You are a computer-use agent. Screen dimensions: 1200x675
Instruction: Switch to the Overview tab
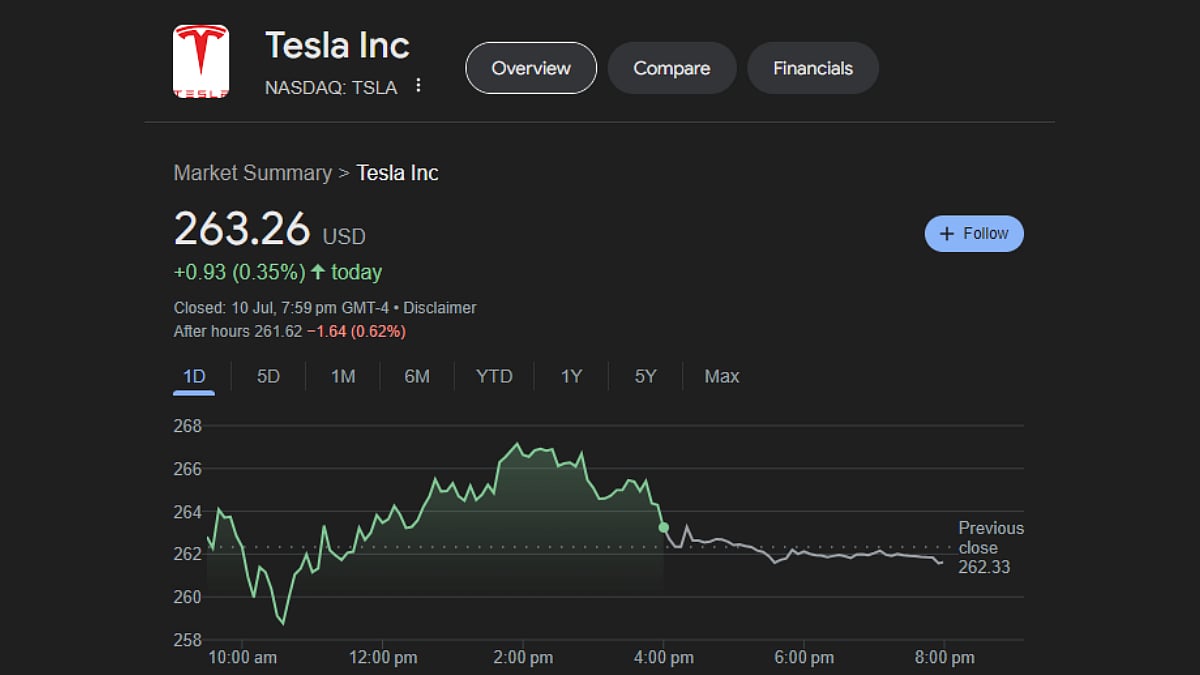click(x=531, y=68)
